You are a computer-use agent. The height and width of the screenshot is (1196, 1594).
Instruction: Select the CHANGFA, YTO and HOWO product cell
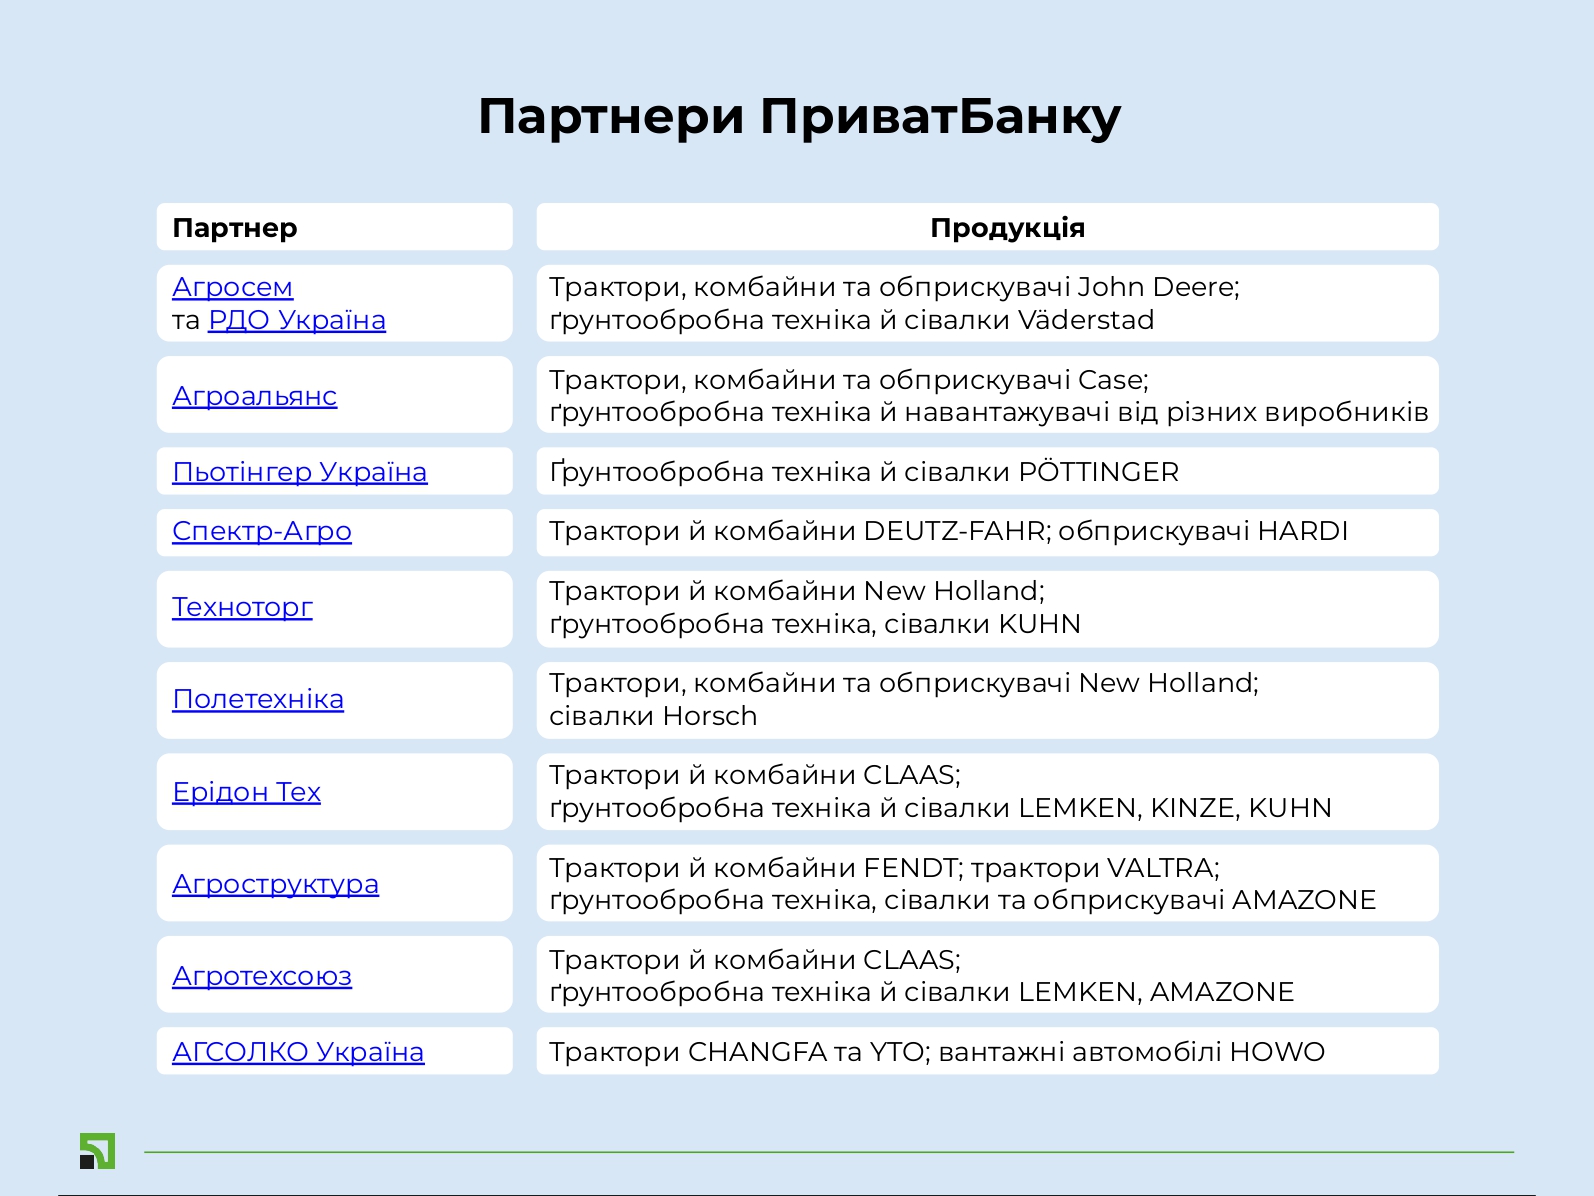pyautogui.click(x=988, y=1051)
